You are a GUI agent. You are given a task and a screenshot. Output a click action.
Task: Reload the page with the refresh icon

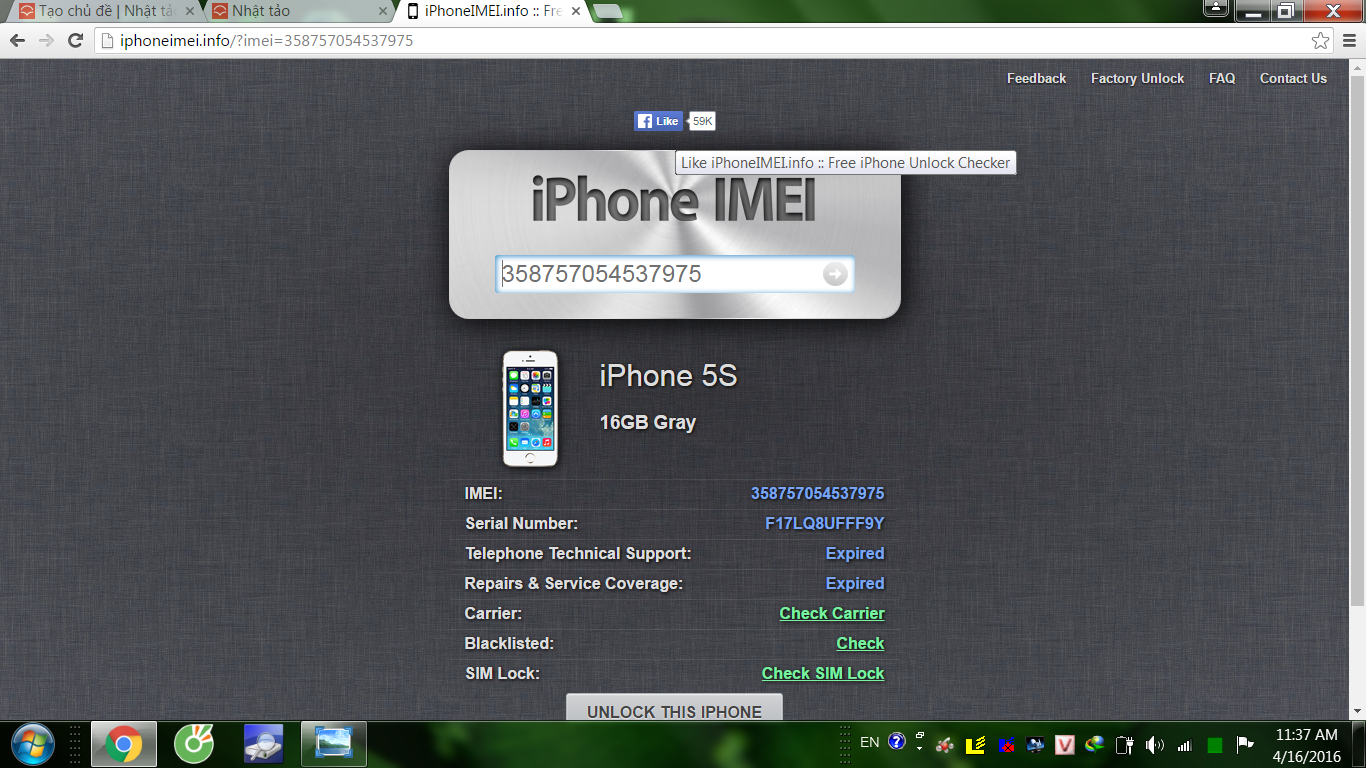(75, 41)
